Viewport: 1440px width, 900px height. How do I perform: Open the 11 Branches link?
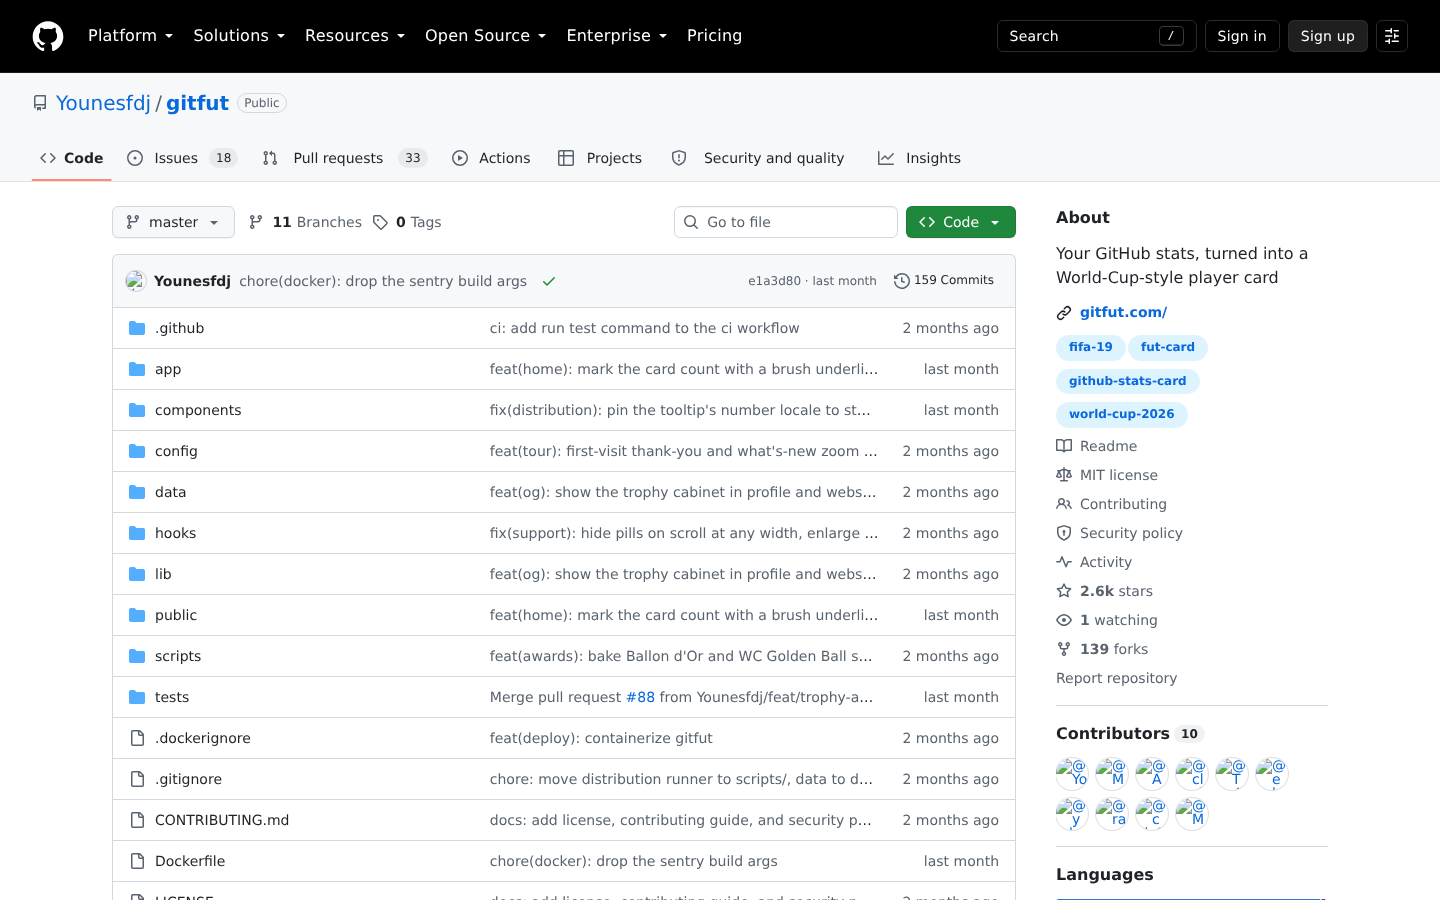click(x=305, y=222)
